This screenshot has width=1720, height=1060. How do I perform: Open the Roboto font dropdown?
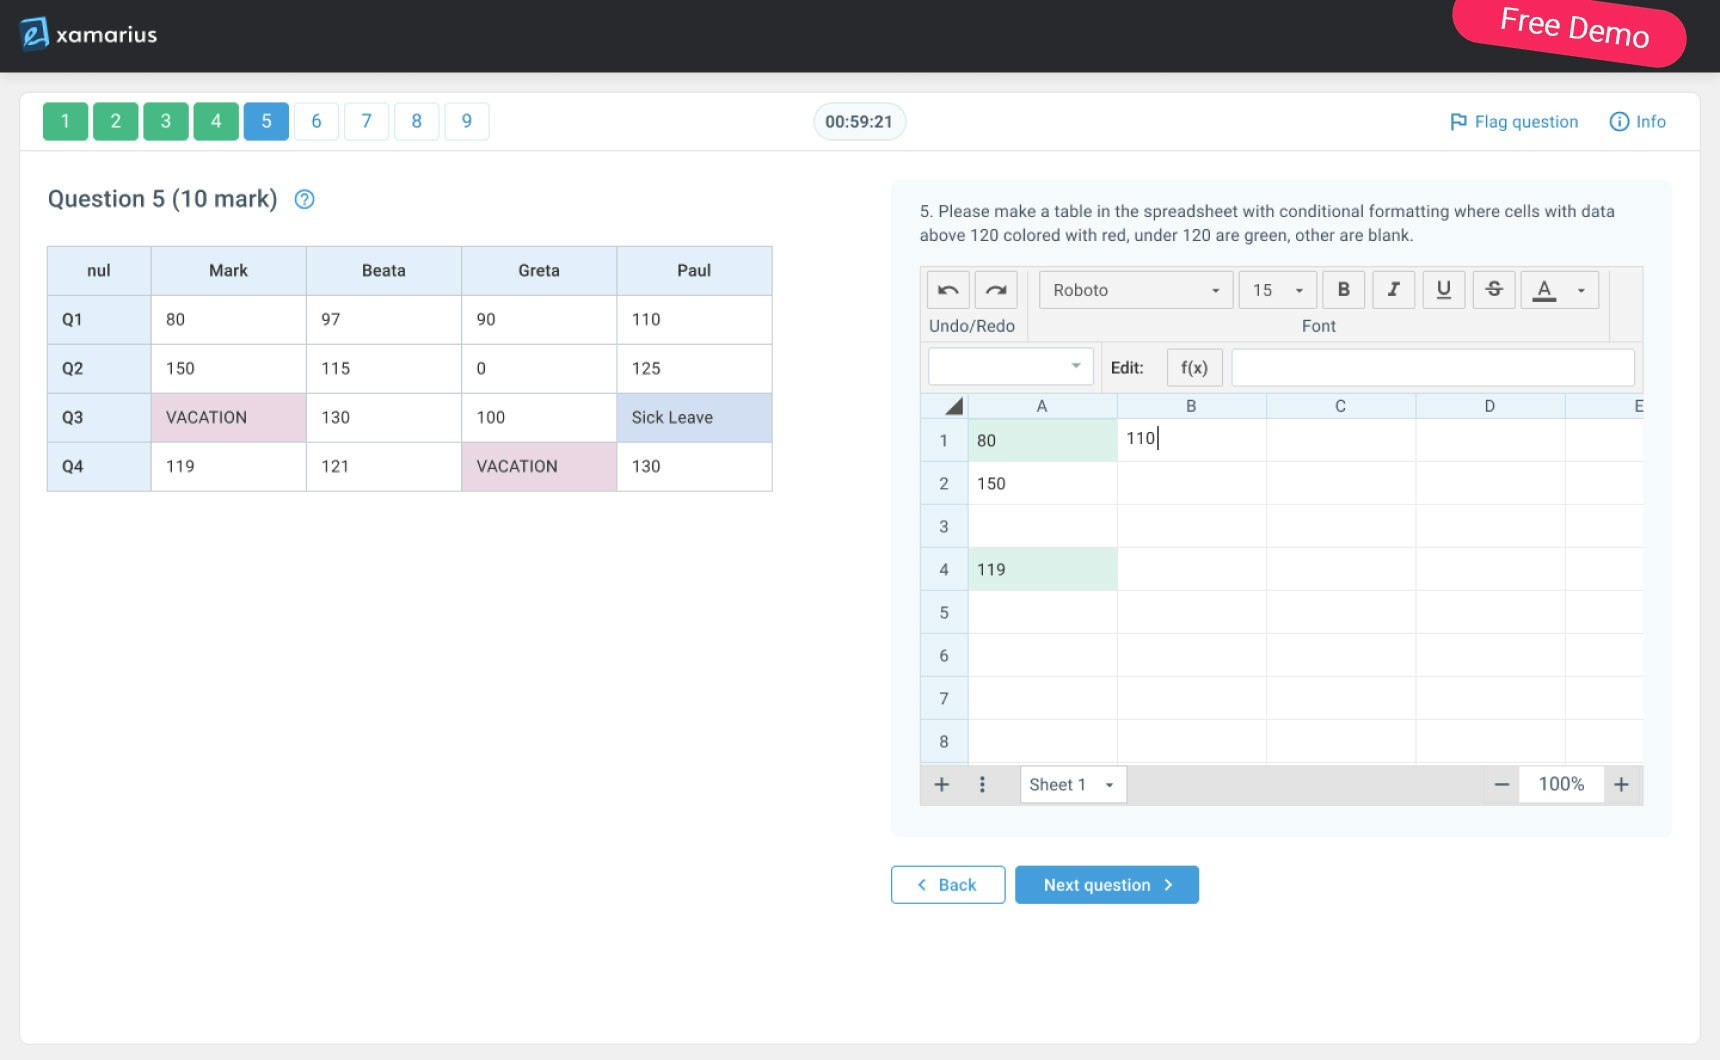pyautogui.click(x=1136, y=290)
